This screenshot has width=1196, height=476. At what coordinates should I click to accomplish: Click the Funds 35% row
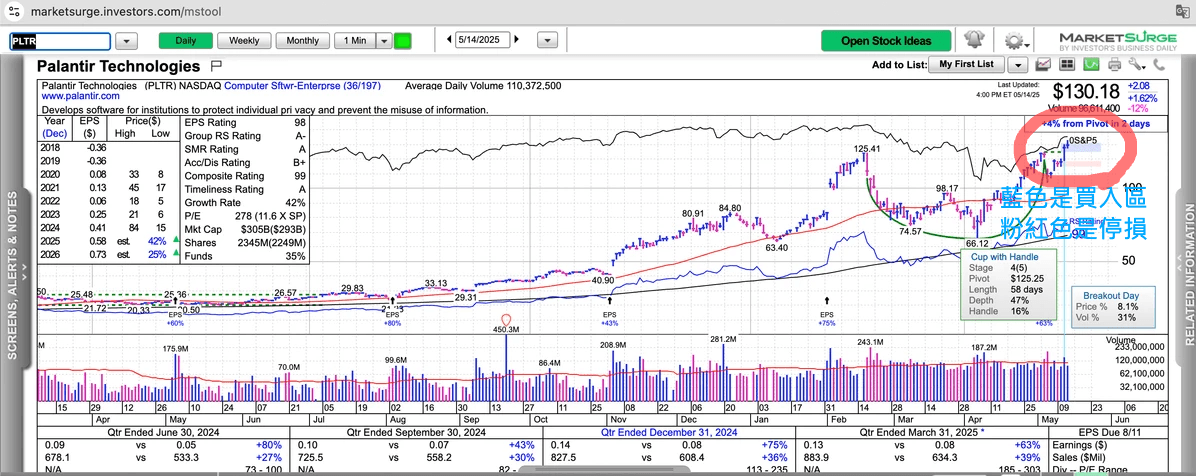click(x=245, y=256)
